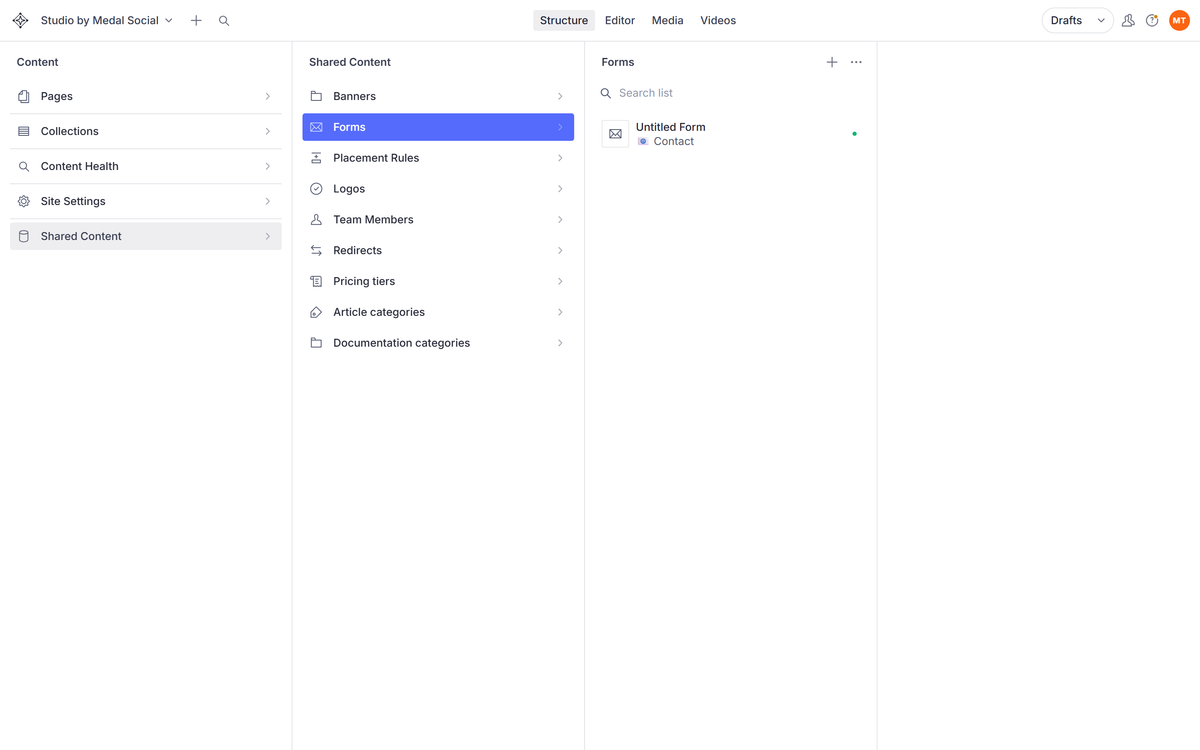
Task: Switch to the Structure tab
Action: pyautogui.click(x=564, y=20)
